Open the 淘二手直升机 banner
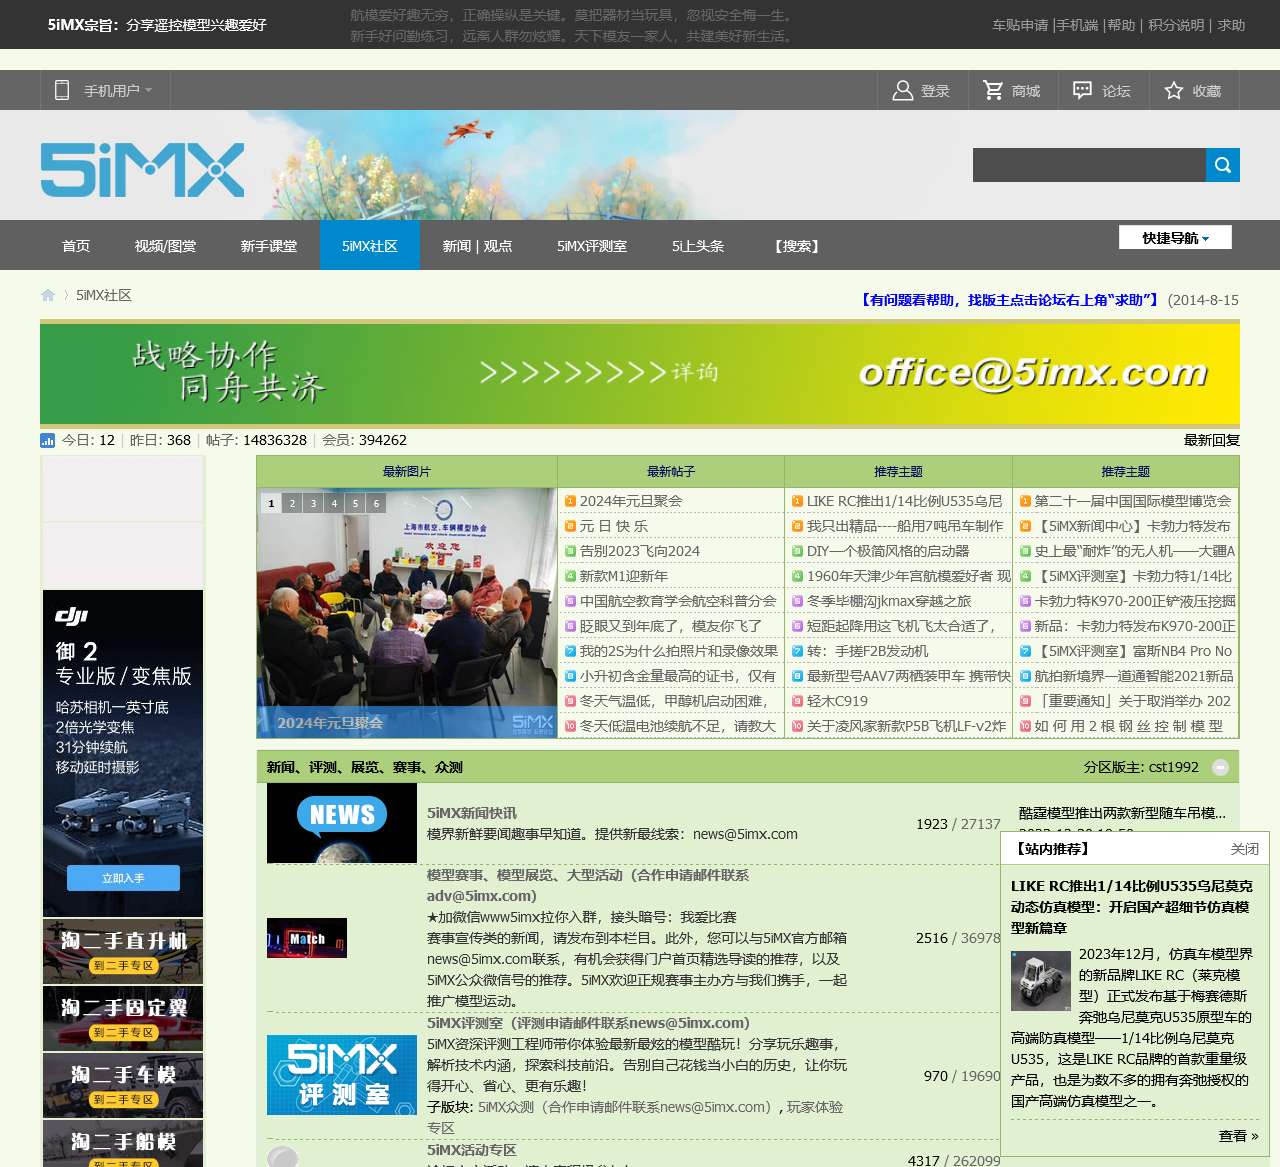Viewport: 1280px width, 1167px height. point(123,951)
